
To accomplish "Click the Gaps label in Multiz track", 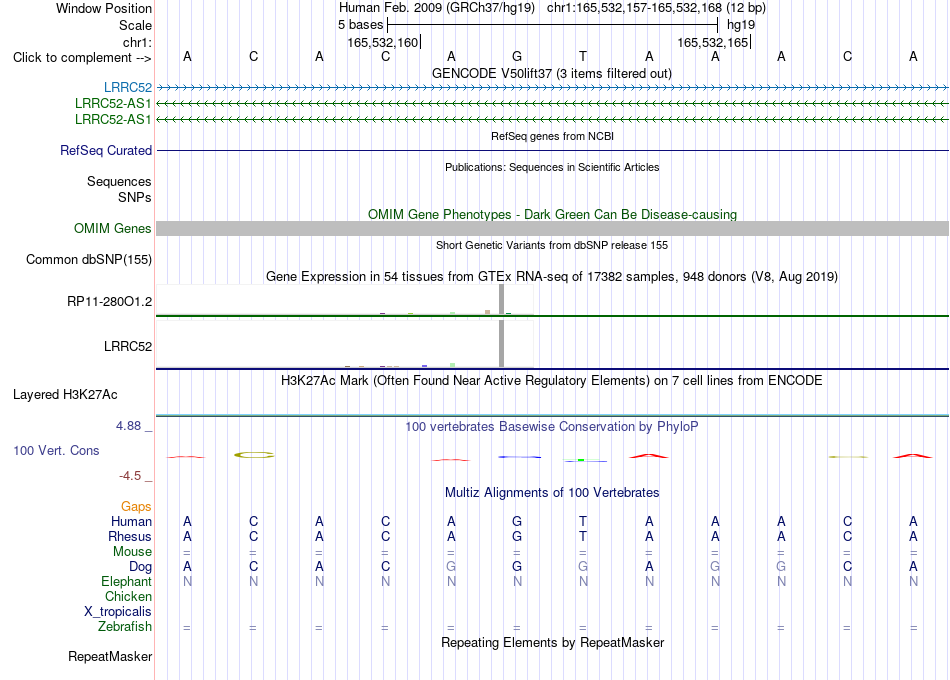I will tap(136, 507).
